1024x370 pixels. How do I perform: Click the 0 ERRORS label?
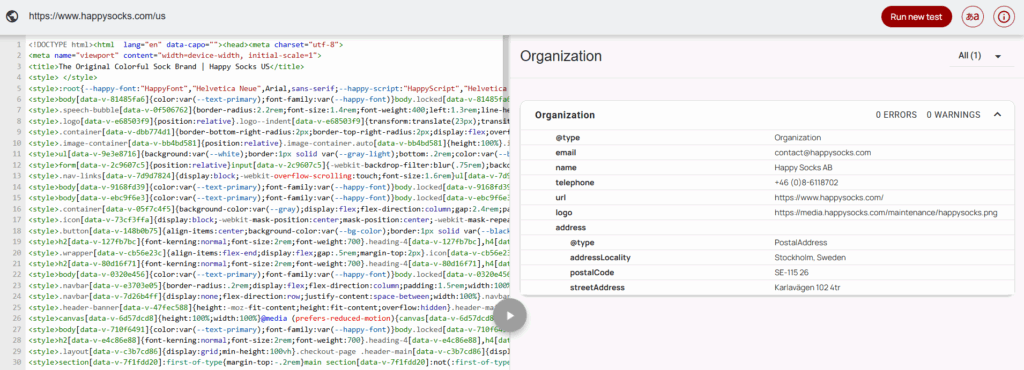[896, 115]
